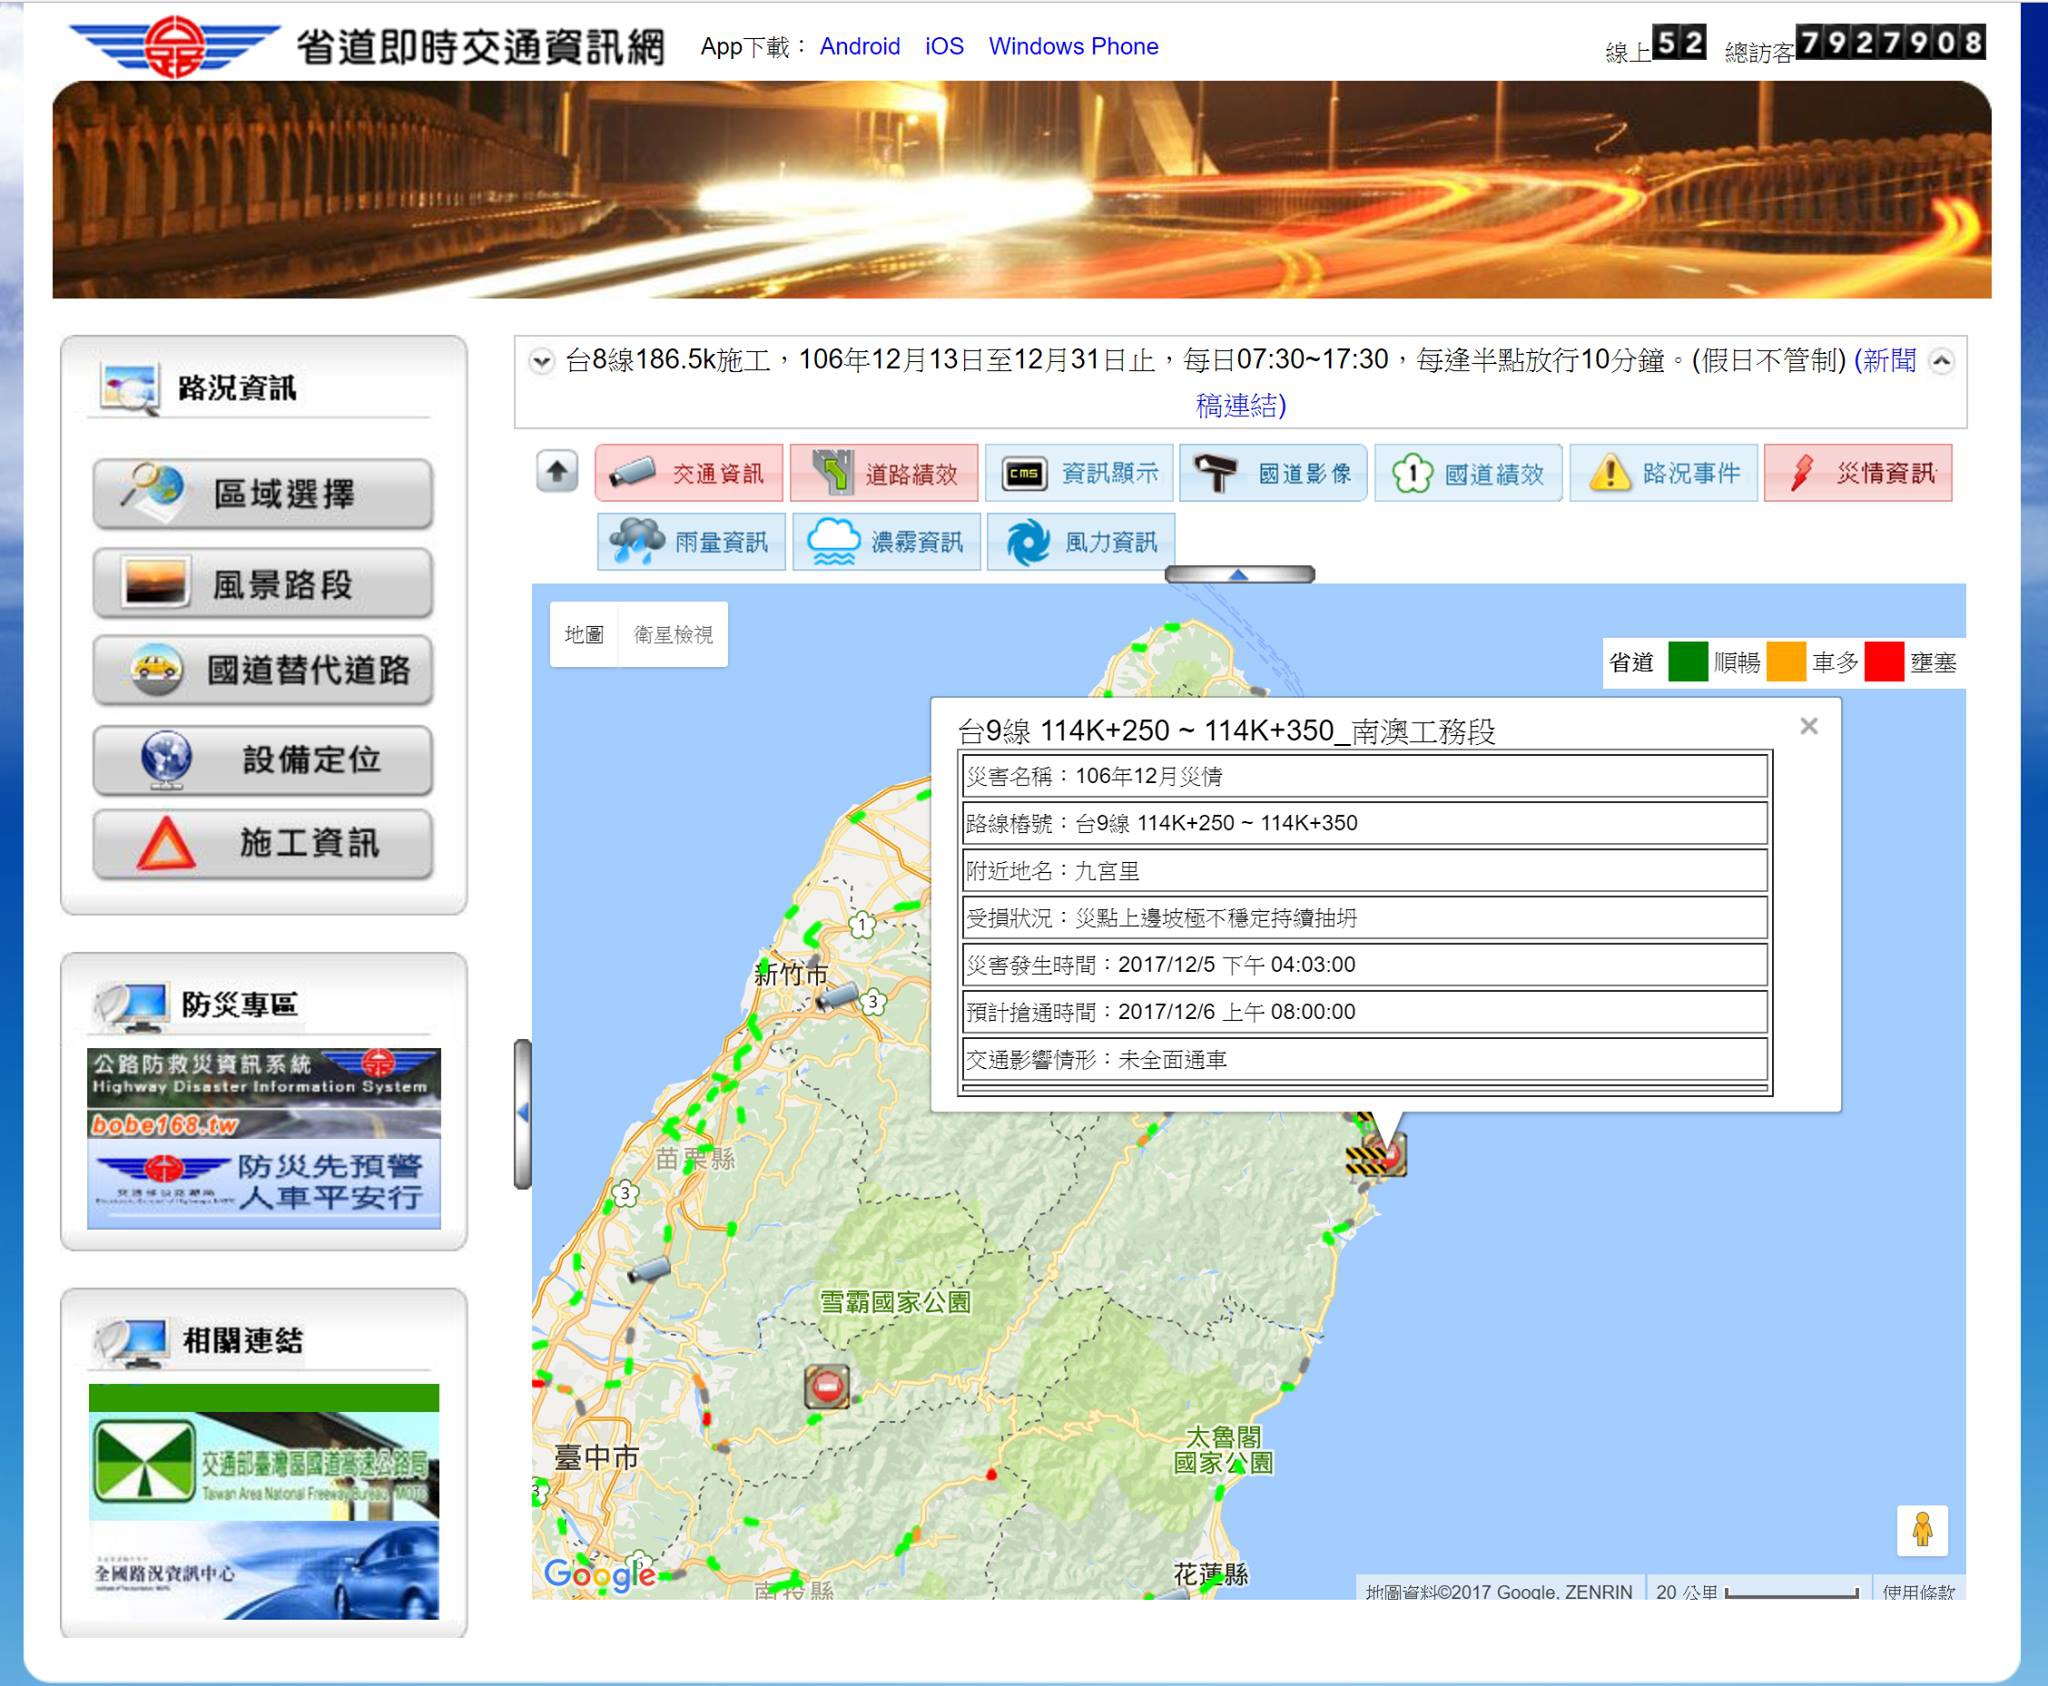Toggle the 路況事件 road event layer
Screen dimensions: 2048x1686
pyautogui.click(x=1663, y=473)
